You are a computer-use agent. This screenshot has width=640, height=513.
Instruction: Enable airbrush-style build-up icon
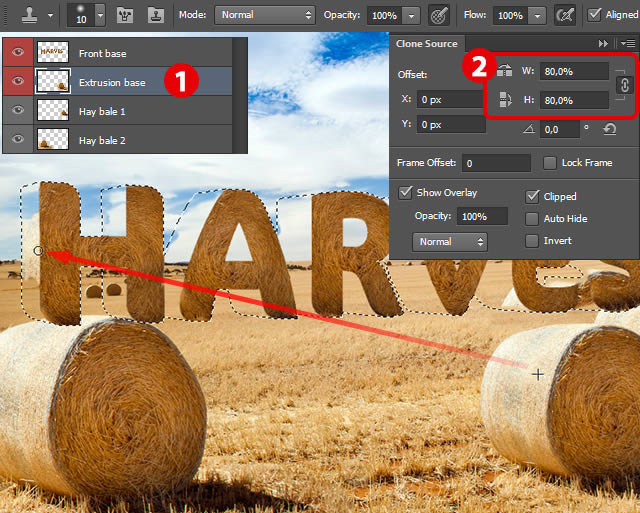pyautogui.click(x=565, y=15)
